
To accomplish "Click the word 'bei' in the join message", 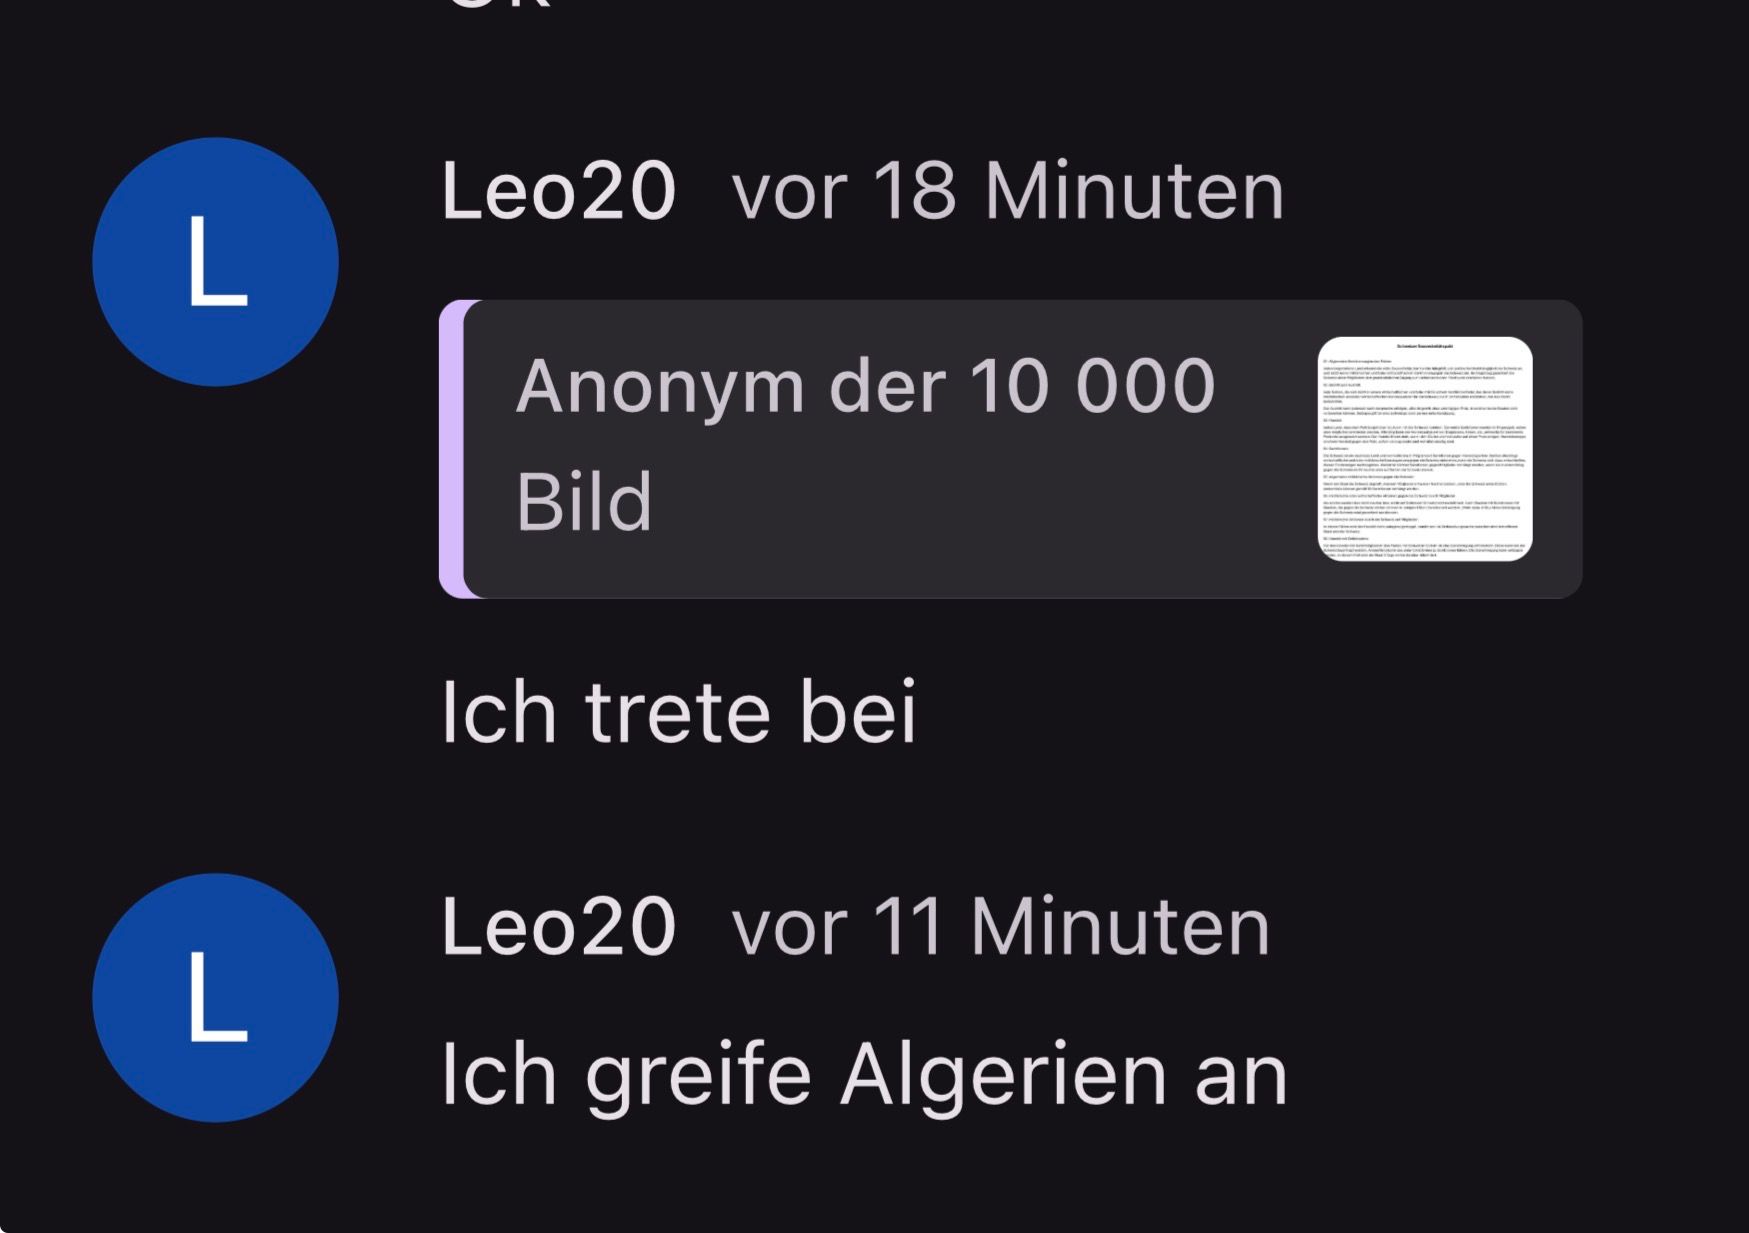I will 858,712.
